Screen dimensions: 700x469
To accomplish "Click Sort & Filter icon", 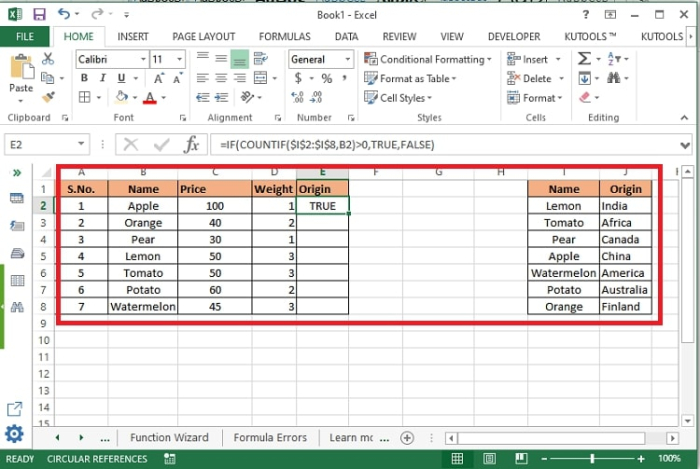I will tap(612, 58).
